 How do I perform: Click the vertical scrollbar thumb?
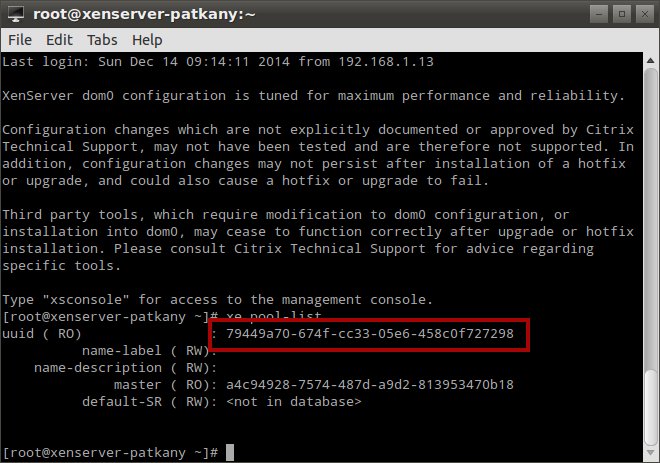point(651,407)
